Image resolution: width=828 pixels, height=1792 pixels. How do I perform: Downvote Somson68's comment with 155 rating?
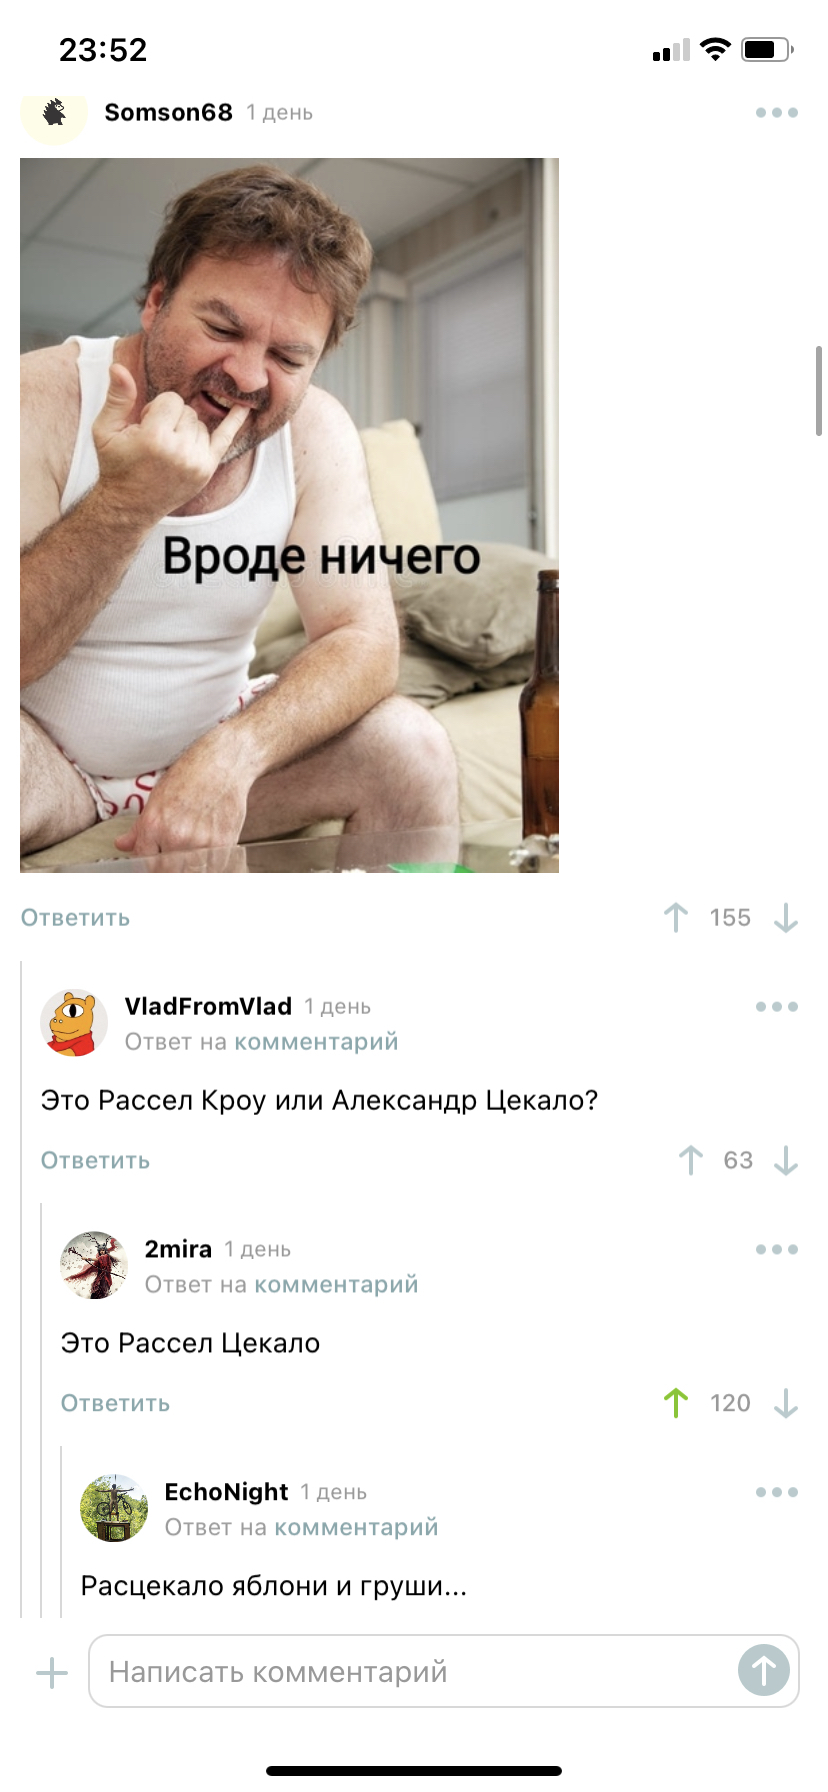pos(786,917)
